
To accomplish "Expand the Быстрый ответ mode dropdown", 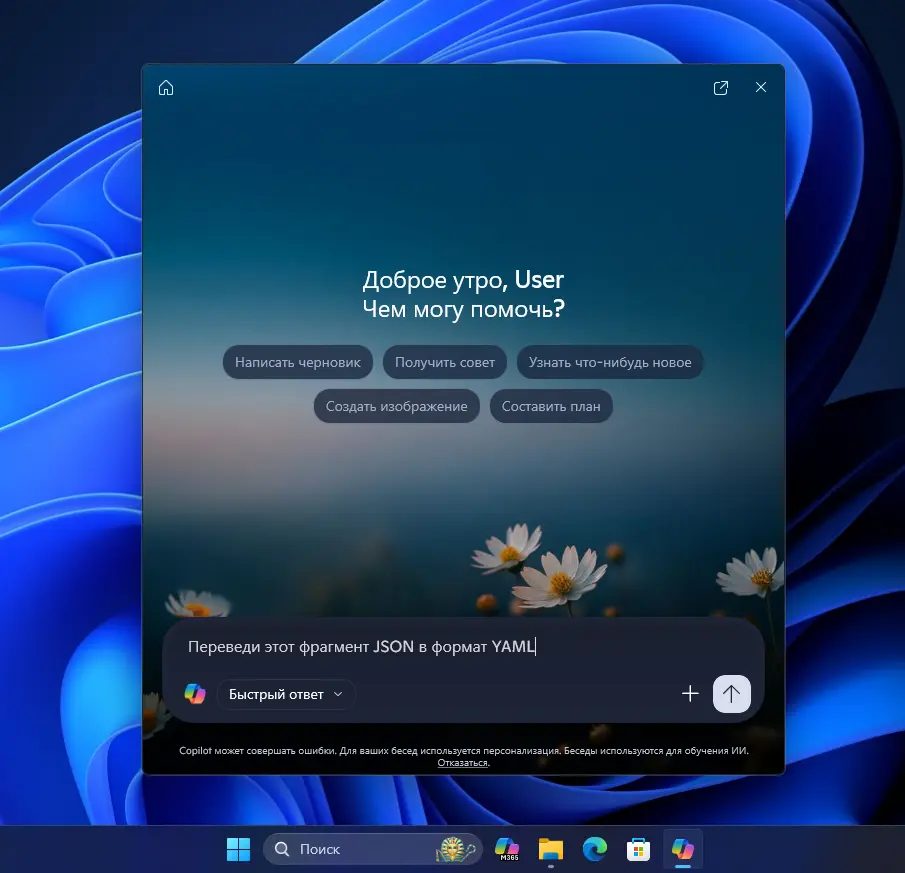I will [286, 694].
